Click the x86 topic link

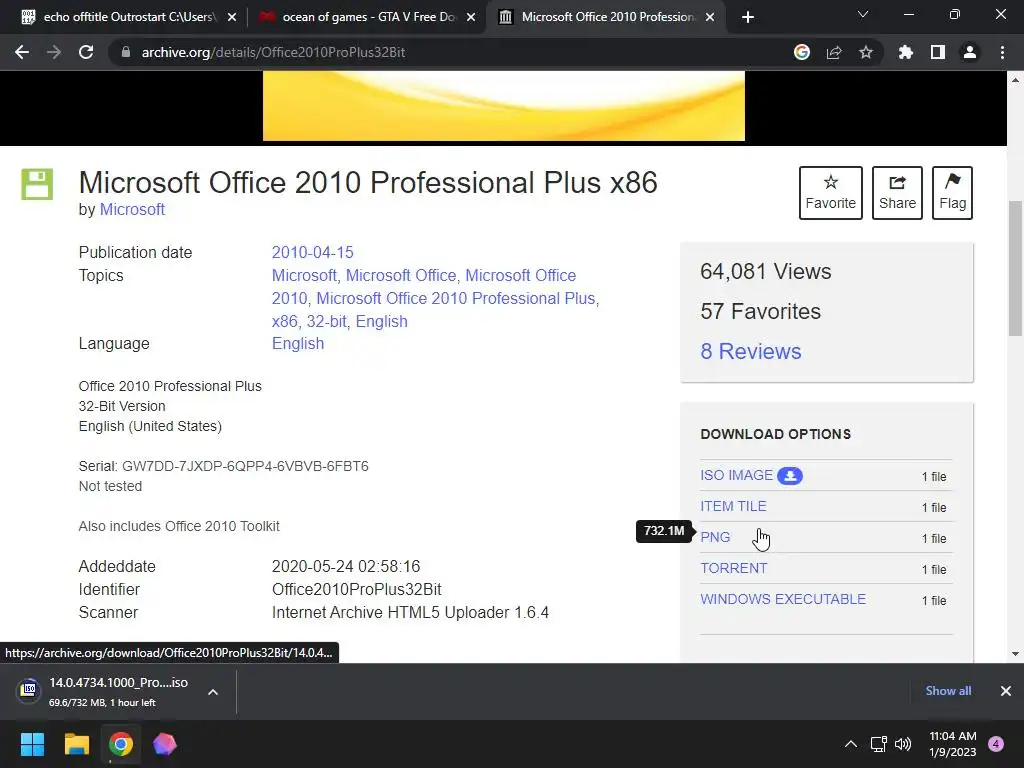click(x=283, y=321)
